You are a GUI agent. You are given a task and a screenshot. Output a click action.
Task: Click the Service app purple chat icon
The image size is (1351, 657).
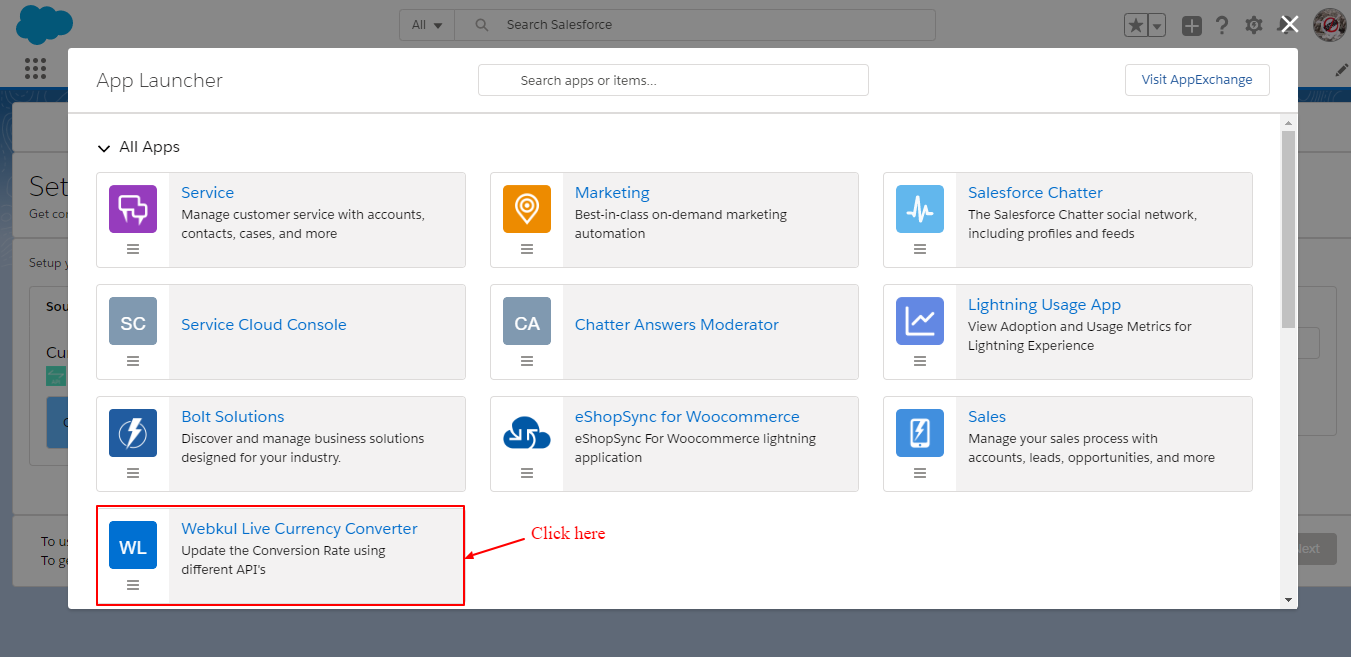click(x=133, y=209)
